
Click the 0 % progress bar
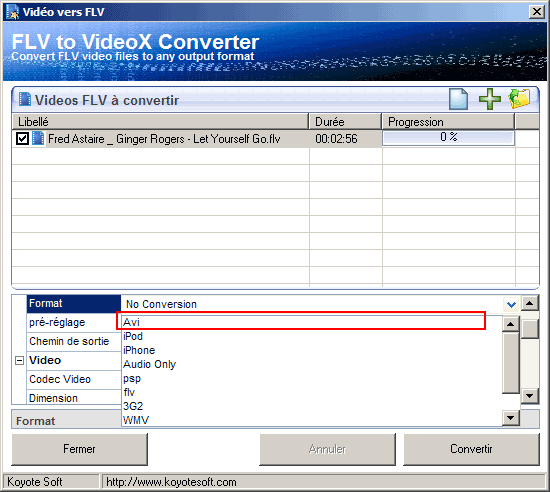click(x=448, y=138)
